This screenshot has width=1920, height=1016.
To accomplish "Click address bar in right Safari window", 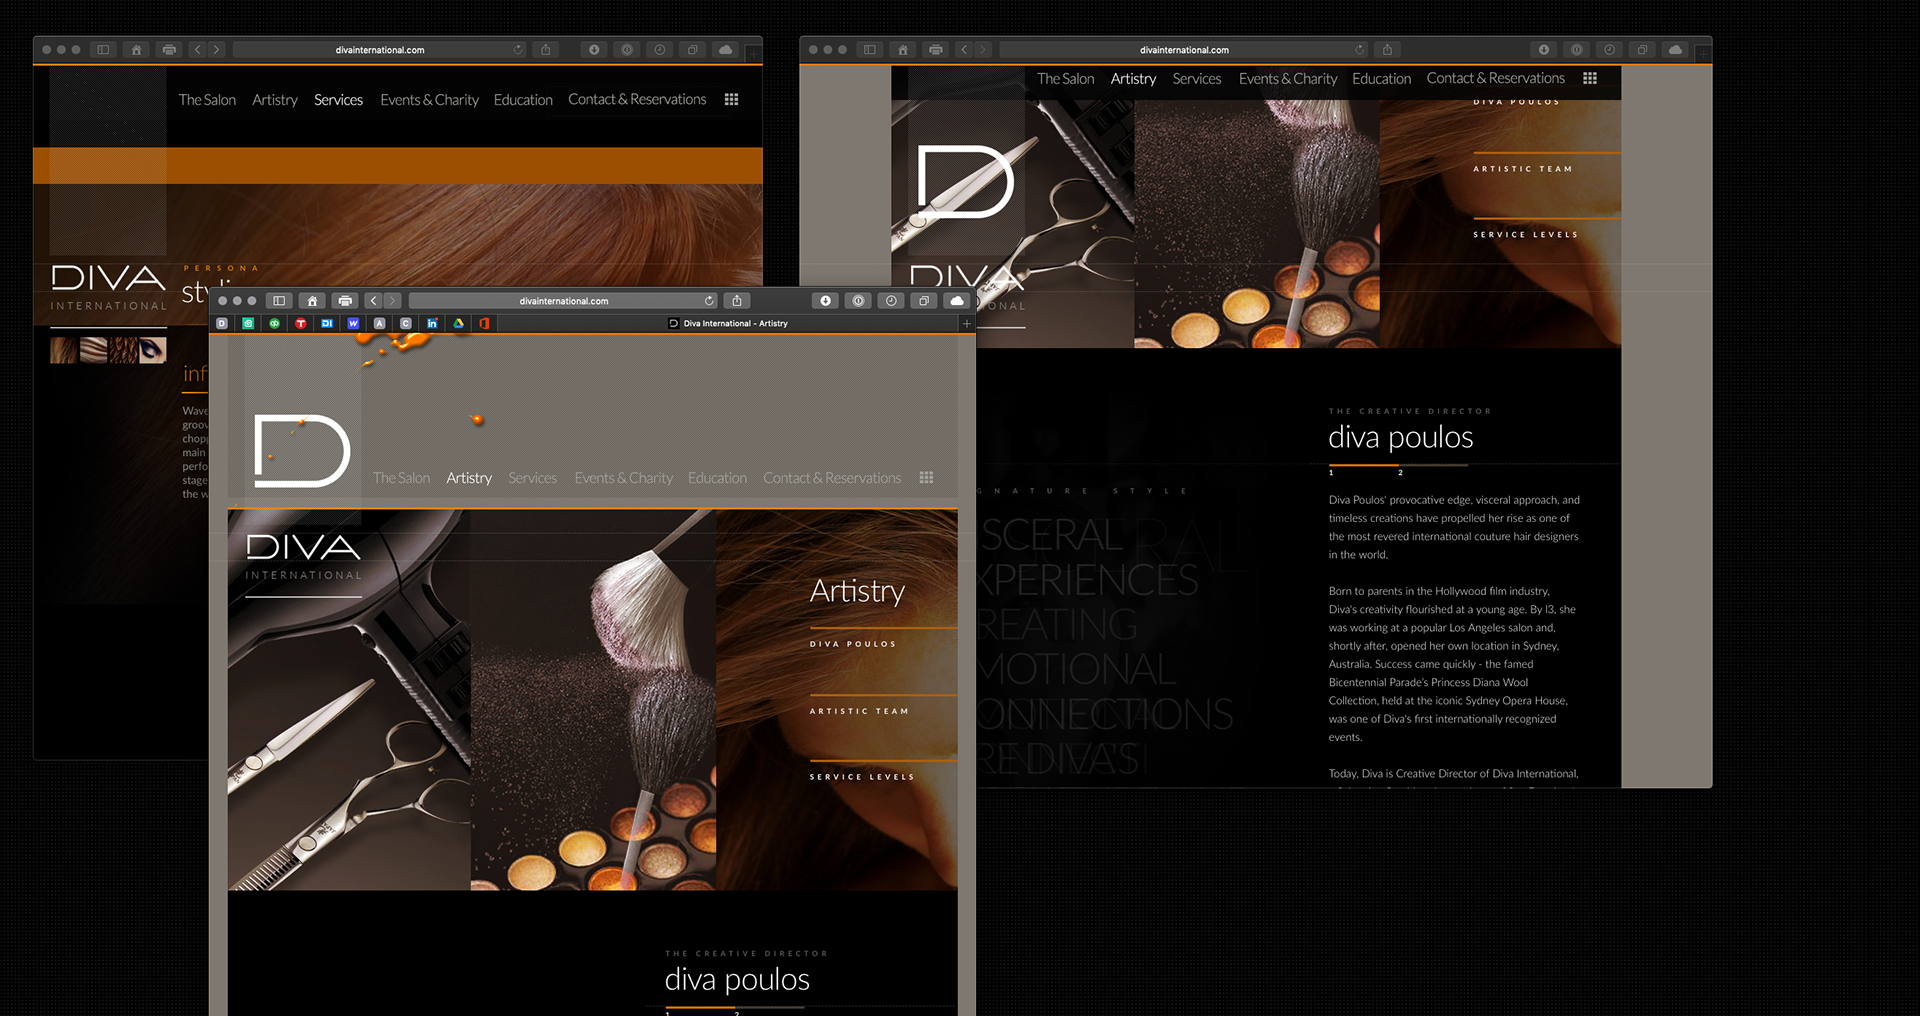I will [1185, 50].
